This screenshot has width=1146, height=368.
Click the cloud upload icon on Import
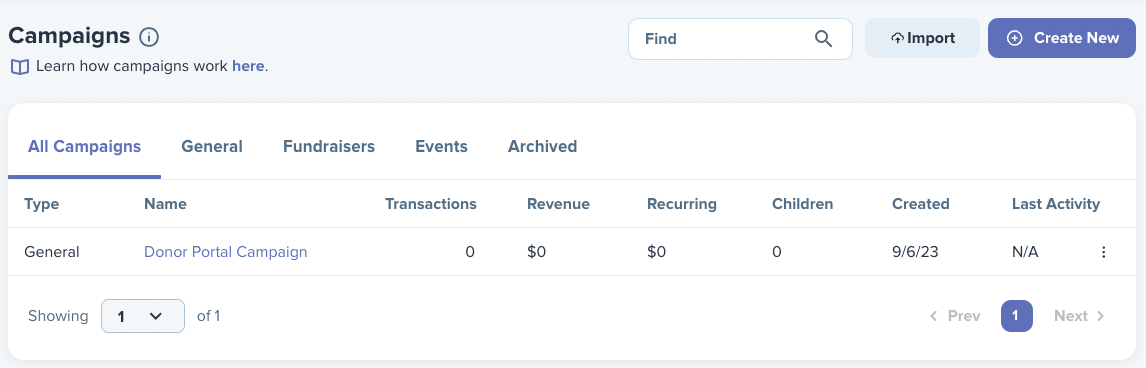point(897,39)
